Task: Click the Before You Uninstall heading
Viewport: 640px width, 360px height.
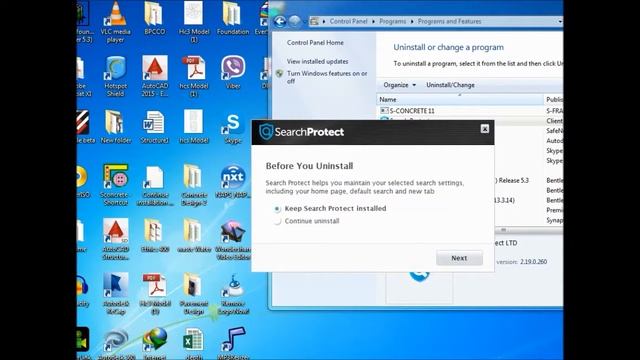Action: click(x=309, y=166)
